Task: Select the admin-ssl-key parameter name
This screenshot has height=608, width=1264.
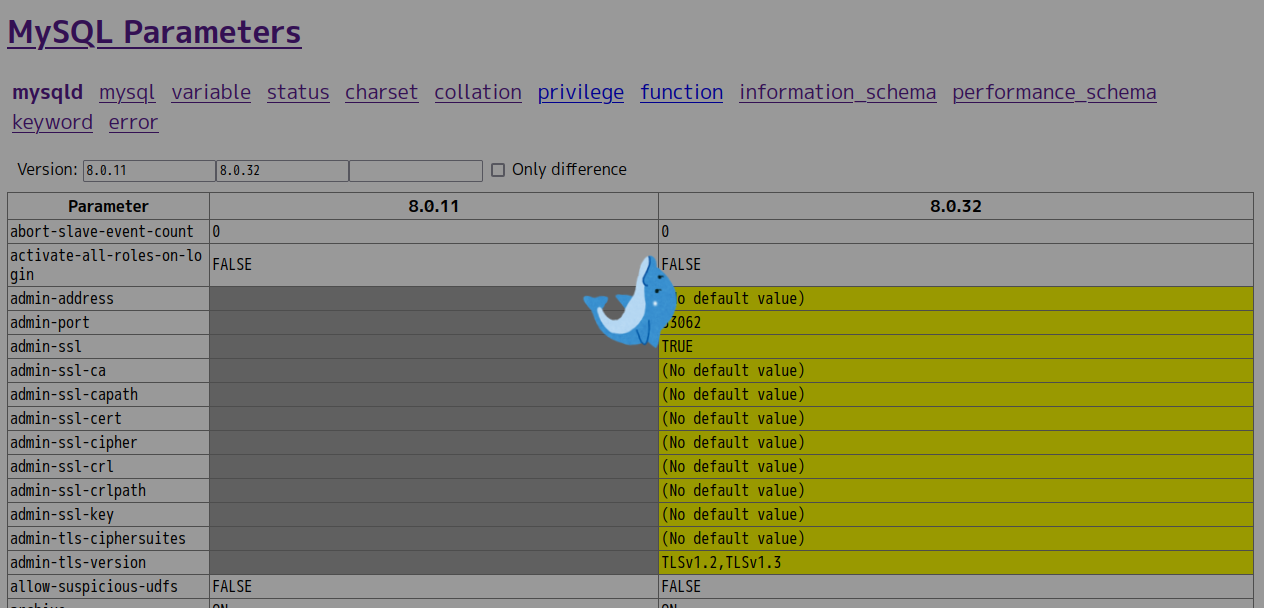Action: 62,514
